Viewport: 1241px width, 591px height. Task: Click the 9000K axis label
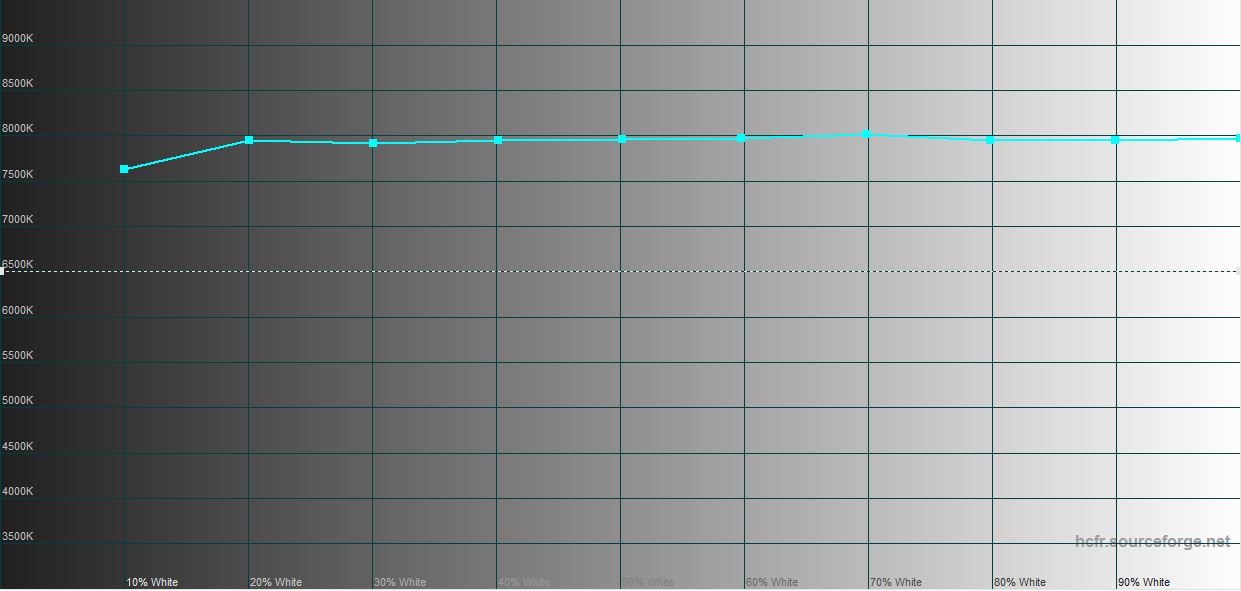pyautogui.click(x=18, y=38)
